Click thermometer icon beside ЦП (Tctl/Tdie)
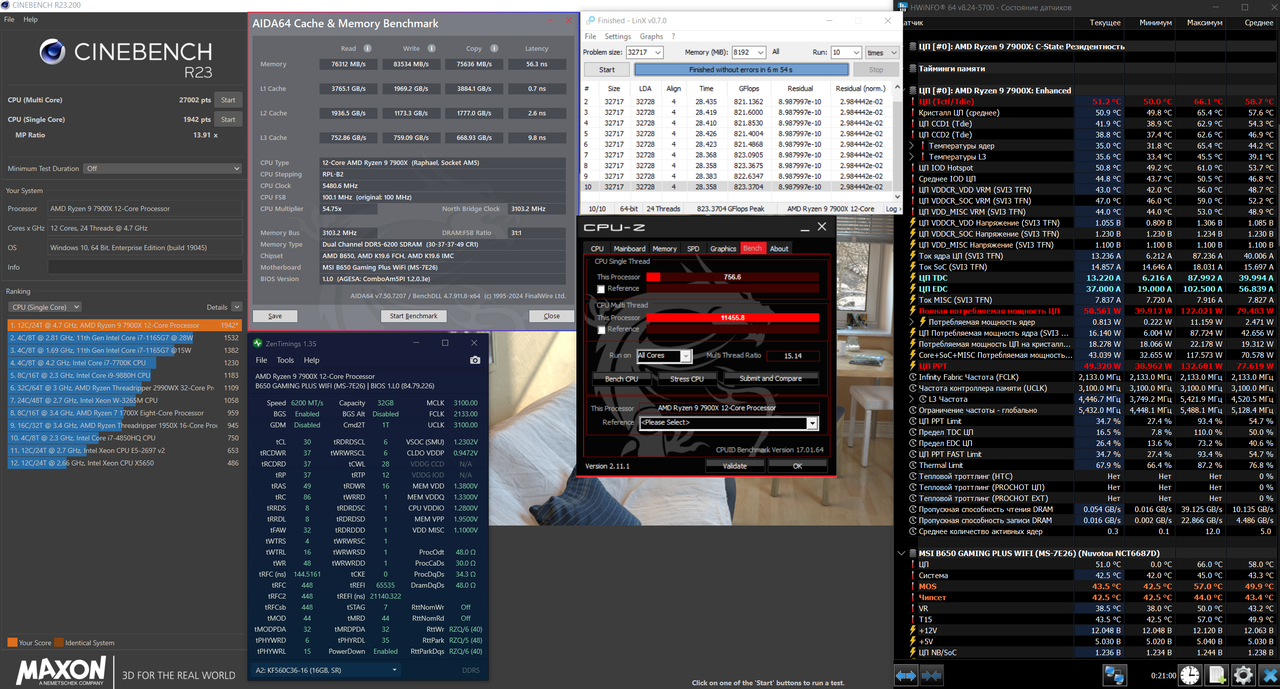 911,101
